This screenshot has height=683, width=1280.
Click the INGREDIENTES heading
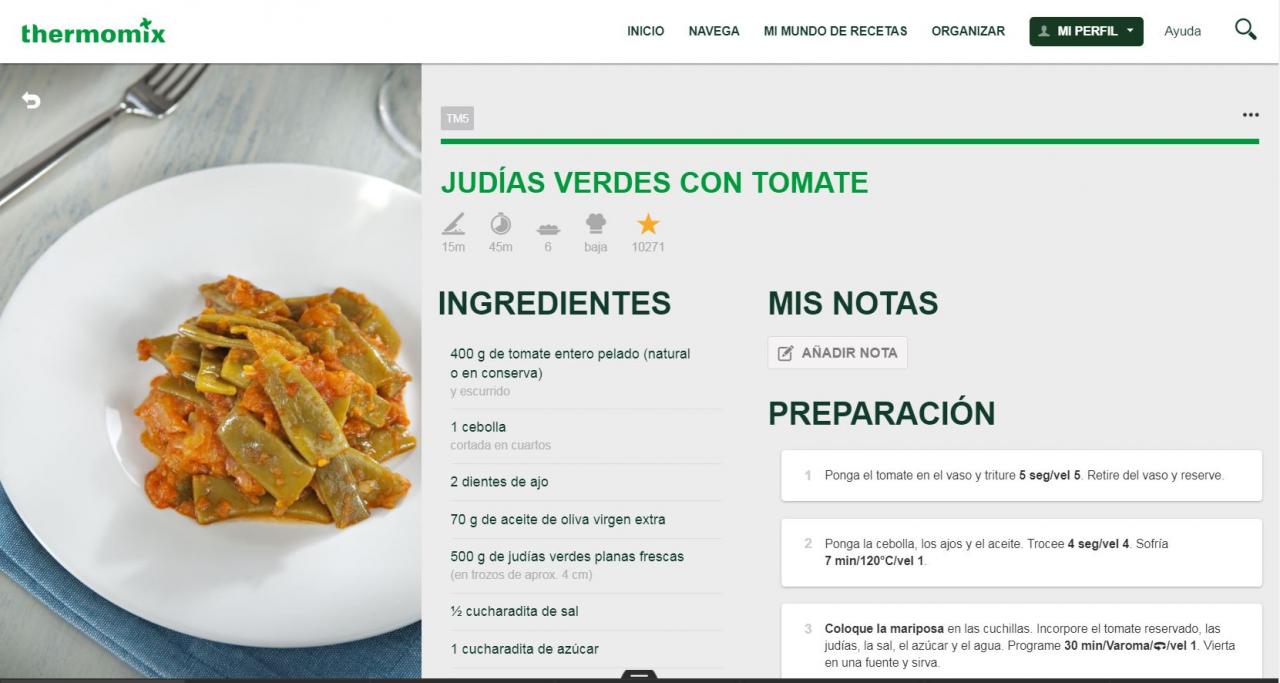point(554,303)
